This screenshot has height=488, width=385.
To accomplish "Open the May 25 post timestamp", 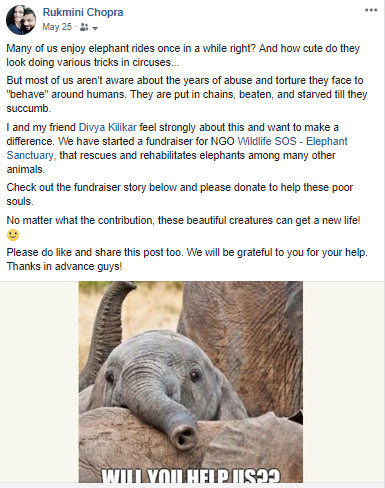I will point(57,27).
